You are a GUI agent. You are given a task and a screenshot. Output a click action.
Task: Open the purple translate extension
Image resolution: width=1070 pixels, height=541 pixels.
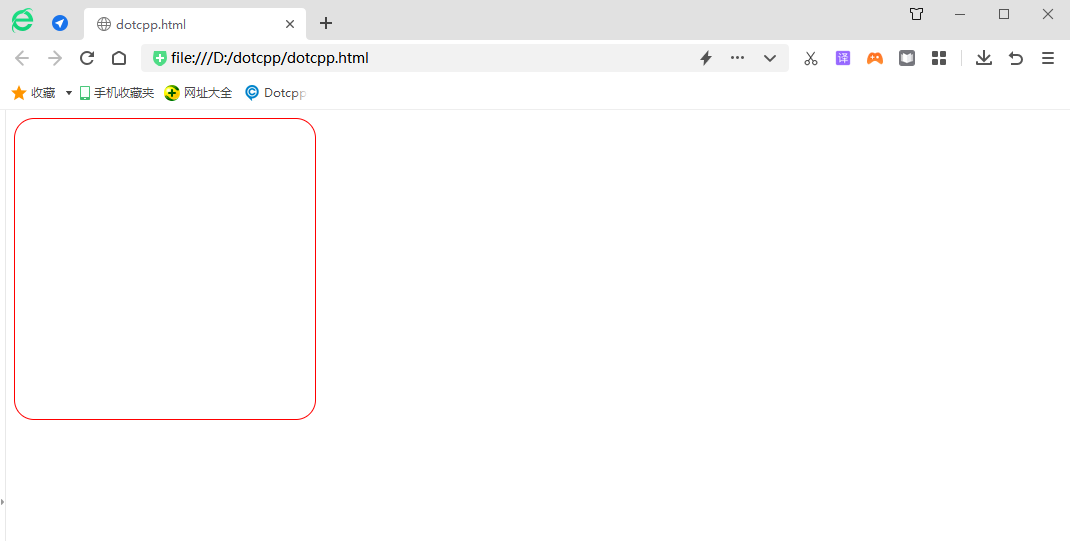(x=843, y=58)
